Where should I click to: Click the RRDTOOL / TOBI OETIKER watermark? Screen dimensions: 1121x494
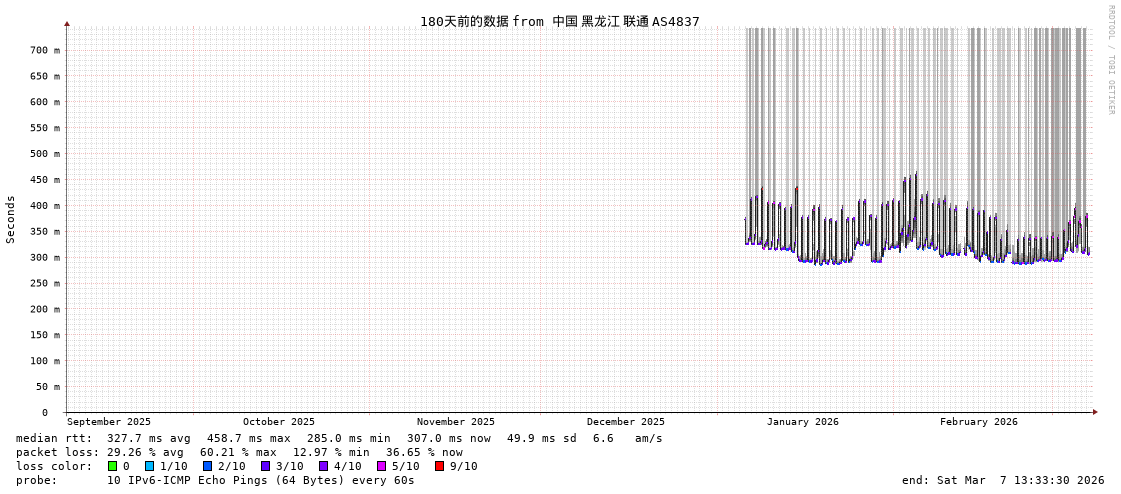pos(1110,60)
